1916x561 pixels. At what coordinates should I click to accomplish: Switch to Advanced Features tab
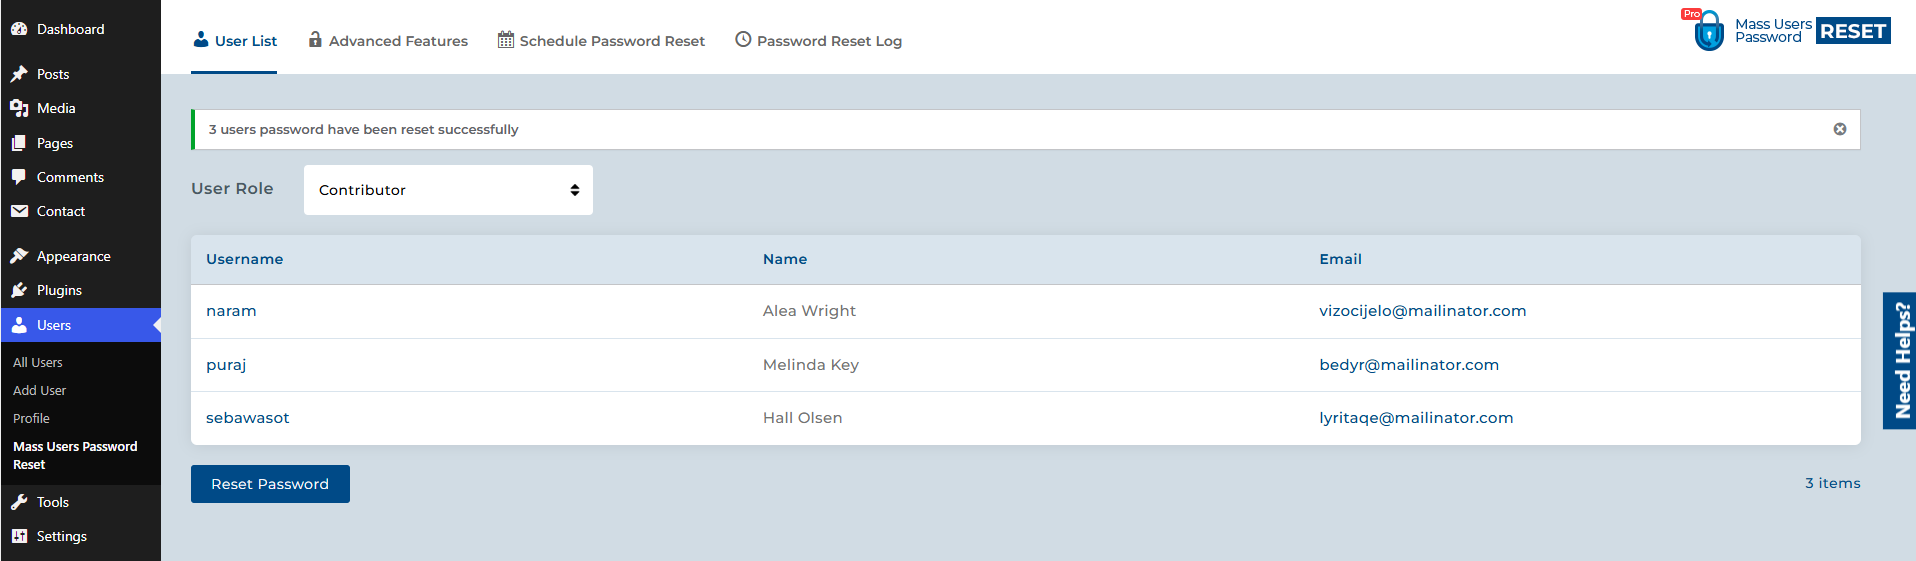click(x=388, y=41)
